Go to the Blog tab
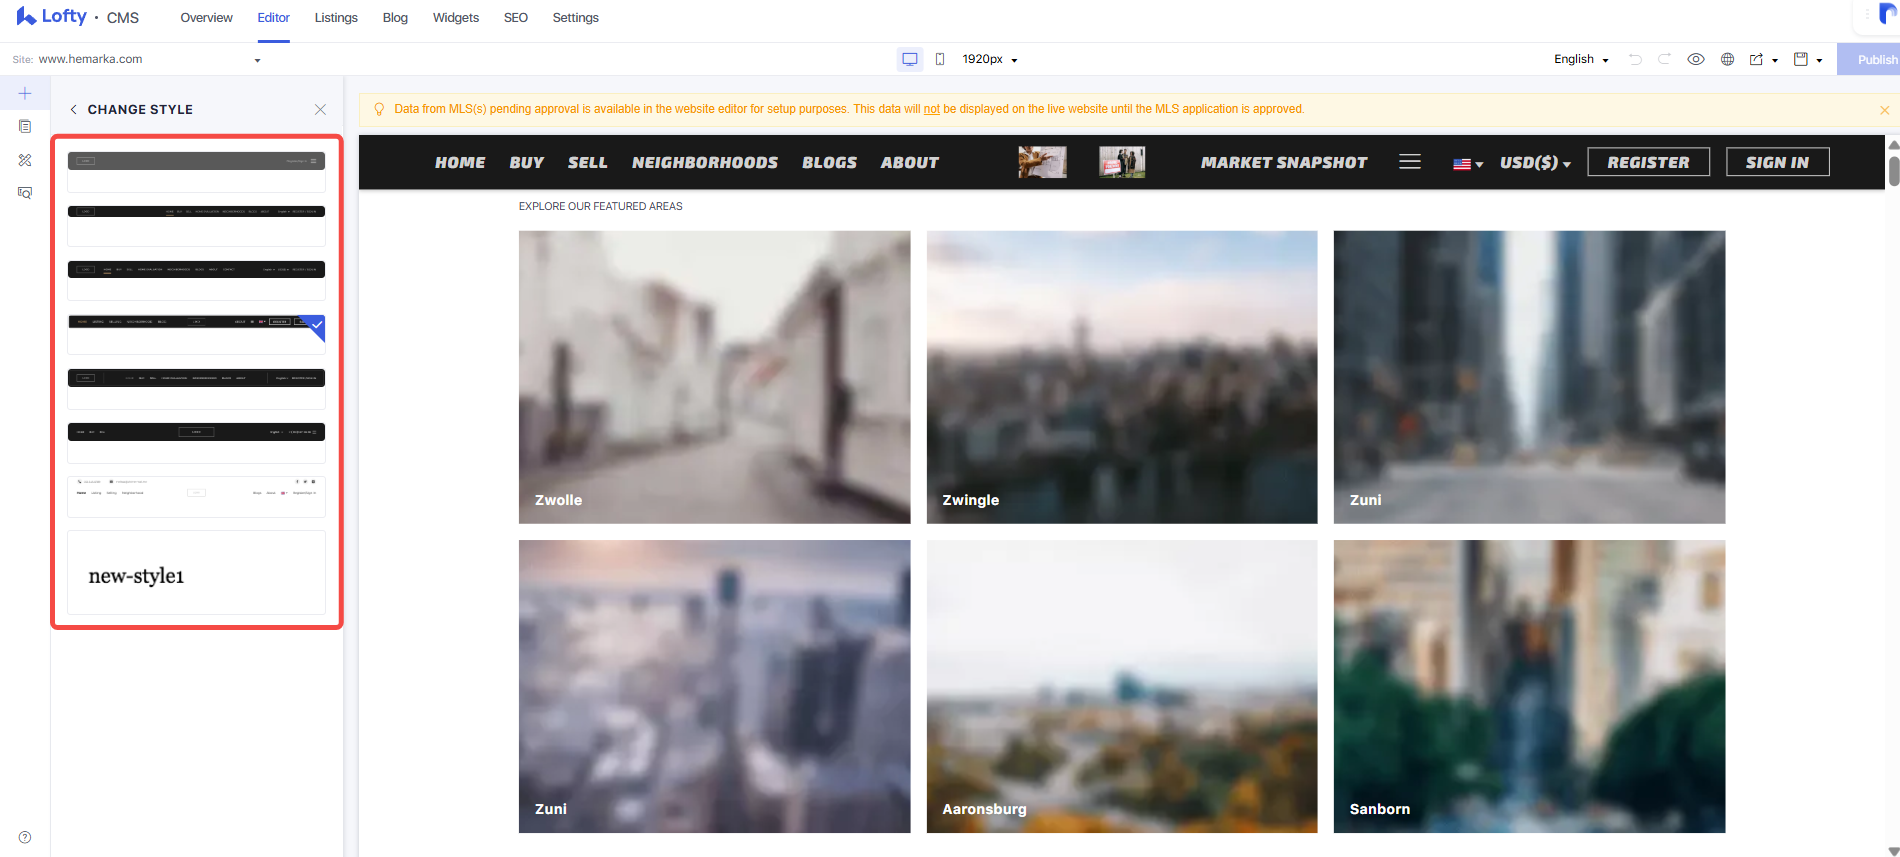Screen dimensions: 1900x857 coord(395,18)
